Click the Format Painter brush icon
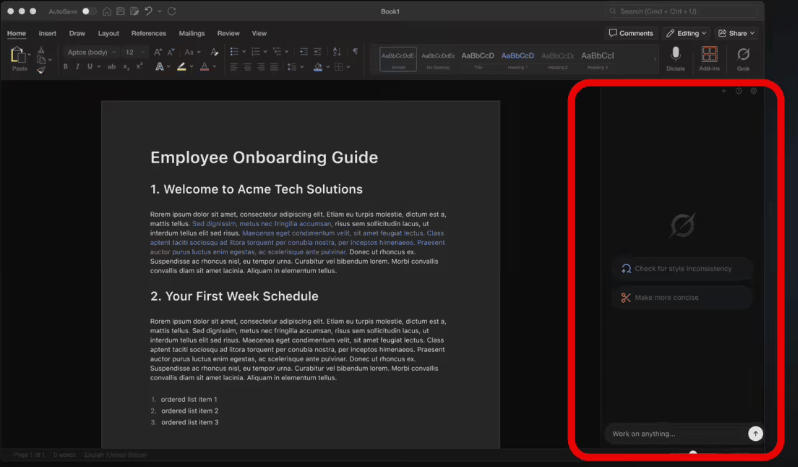Screen dimensions: 798x467 [41, 70]
